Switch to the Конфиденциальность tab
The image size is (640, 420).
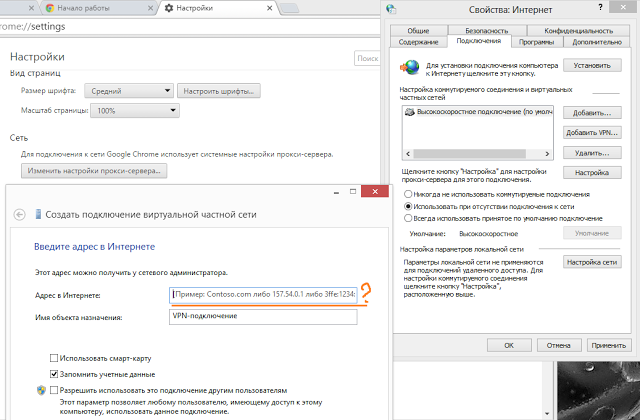pos(578,31)
